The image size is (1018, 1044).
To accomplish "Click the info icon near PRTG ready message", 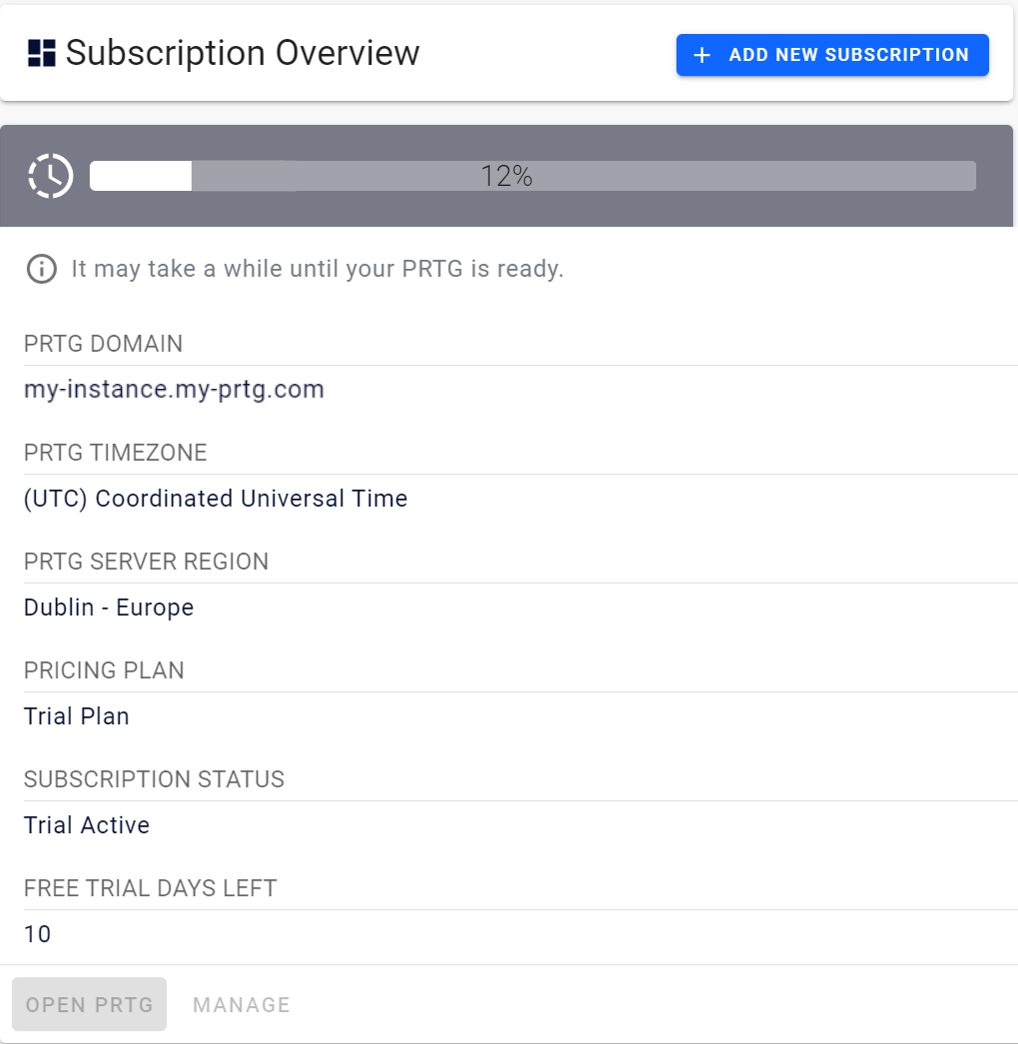I will click(41, 269).
